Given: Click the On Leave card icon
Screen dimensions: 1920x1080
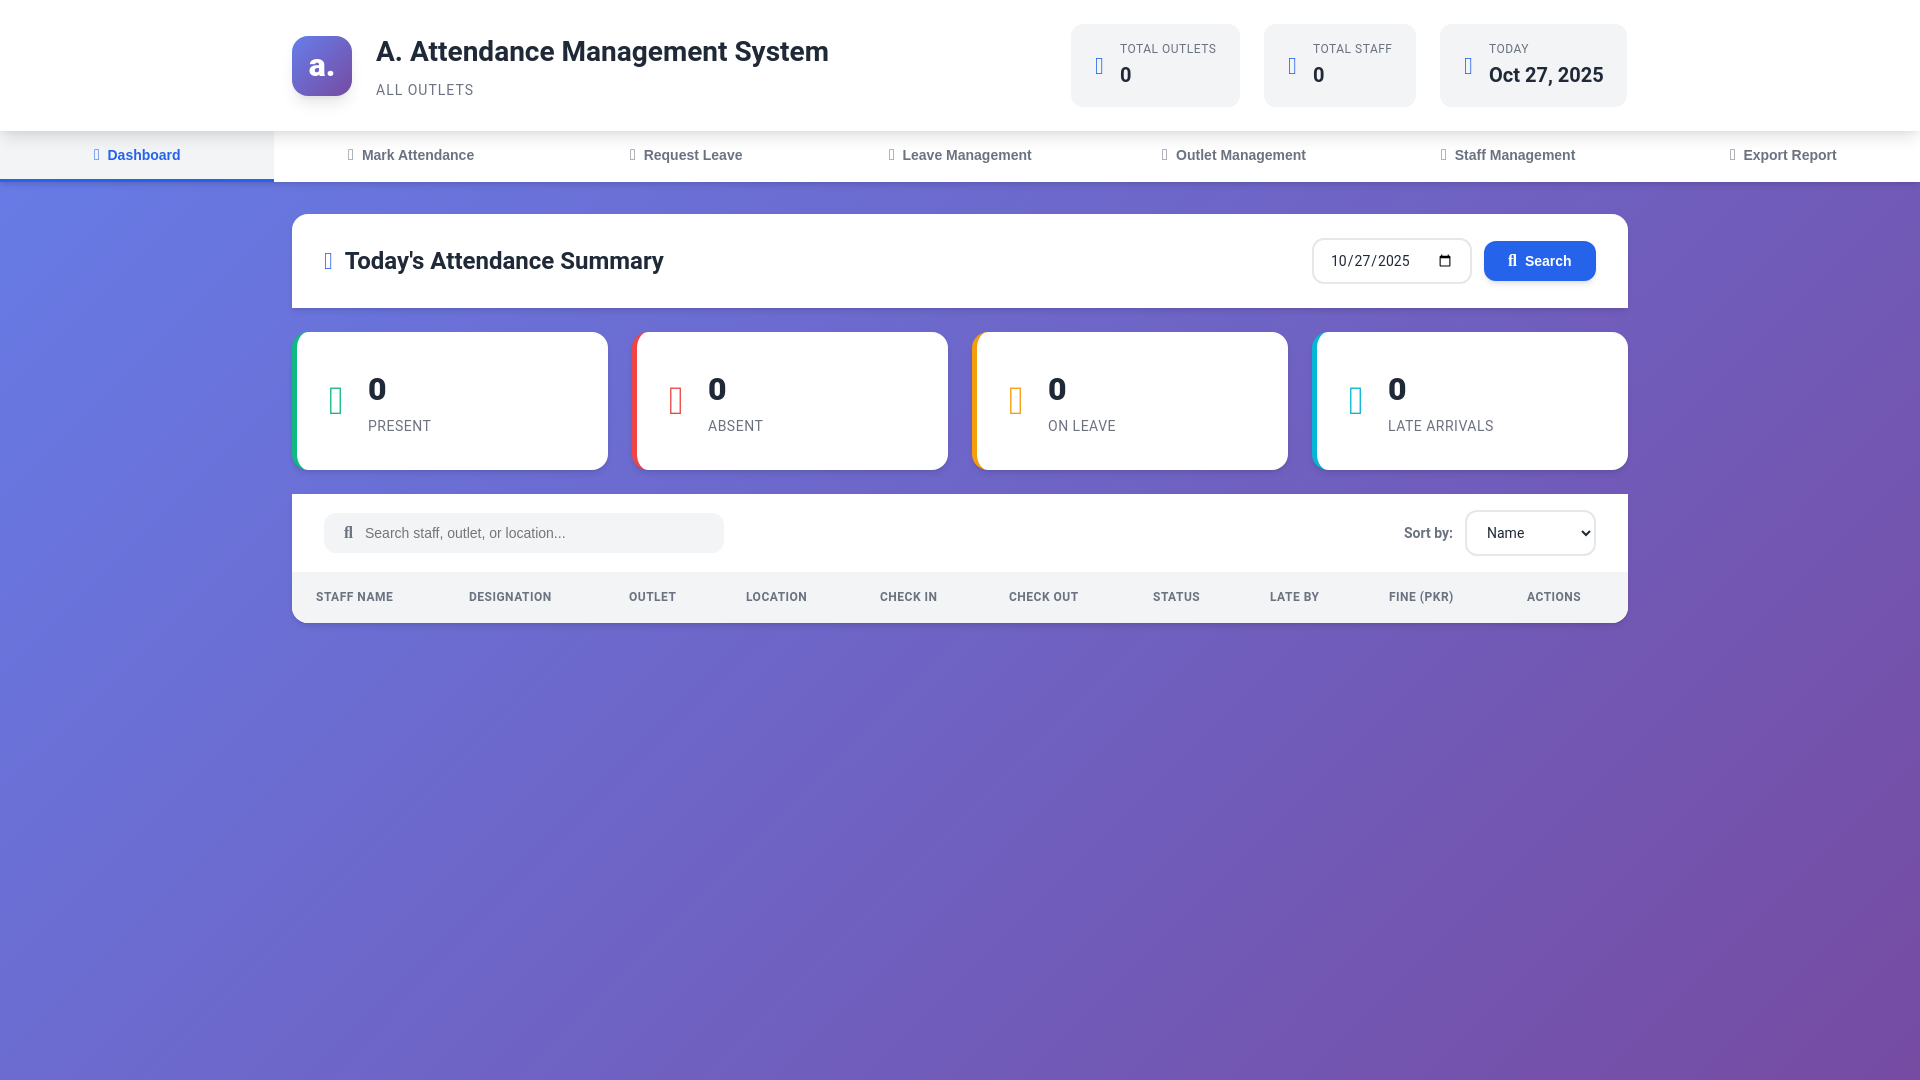Looking at the screenshot, I should point(1016,401).
